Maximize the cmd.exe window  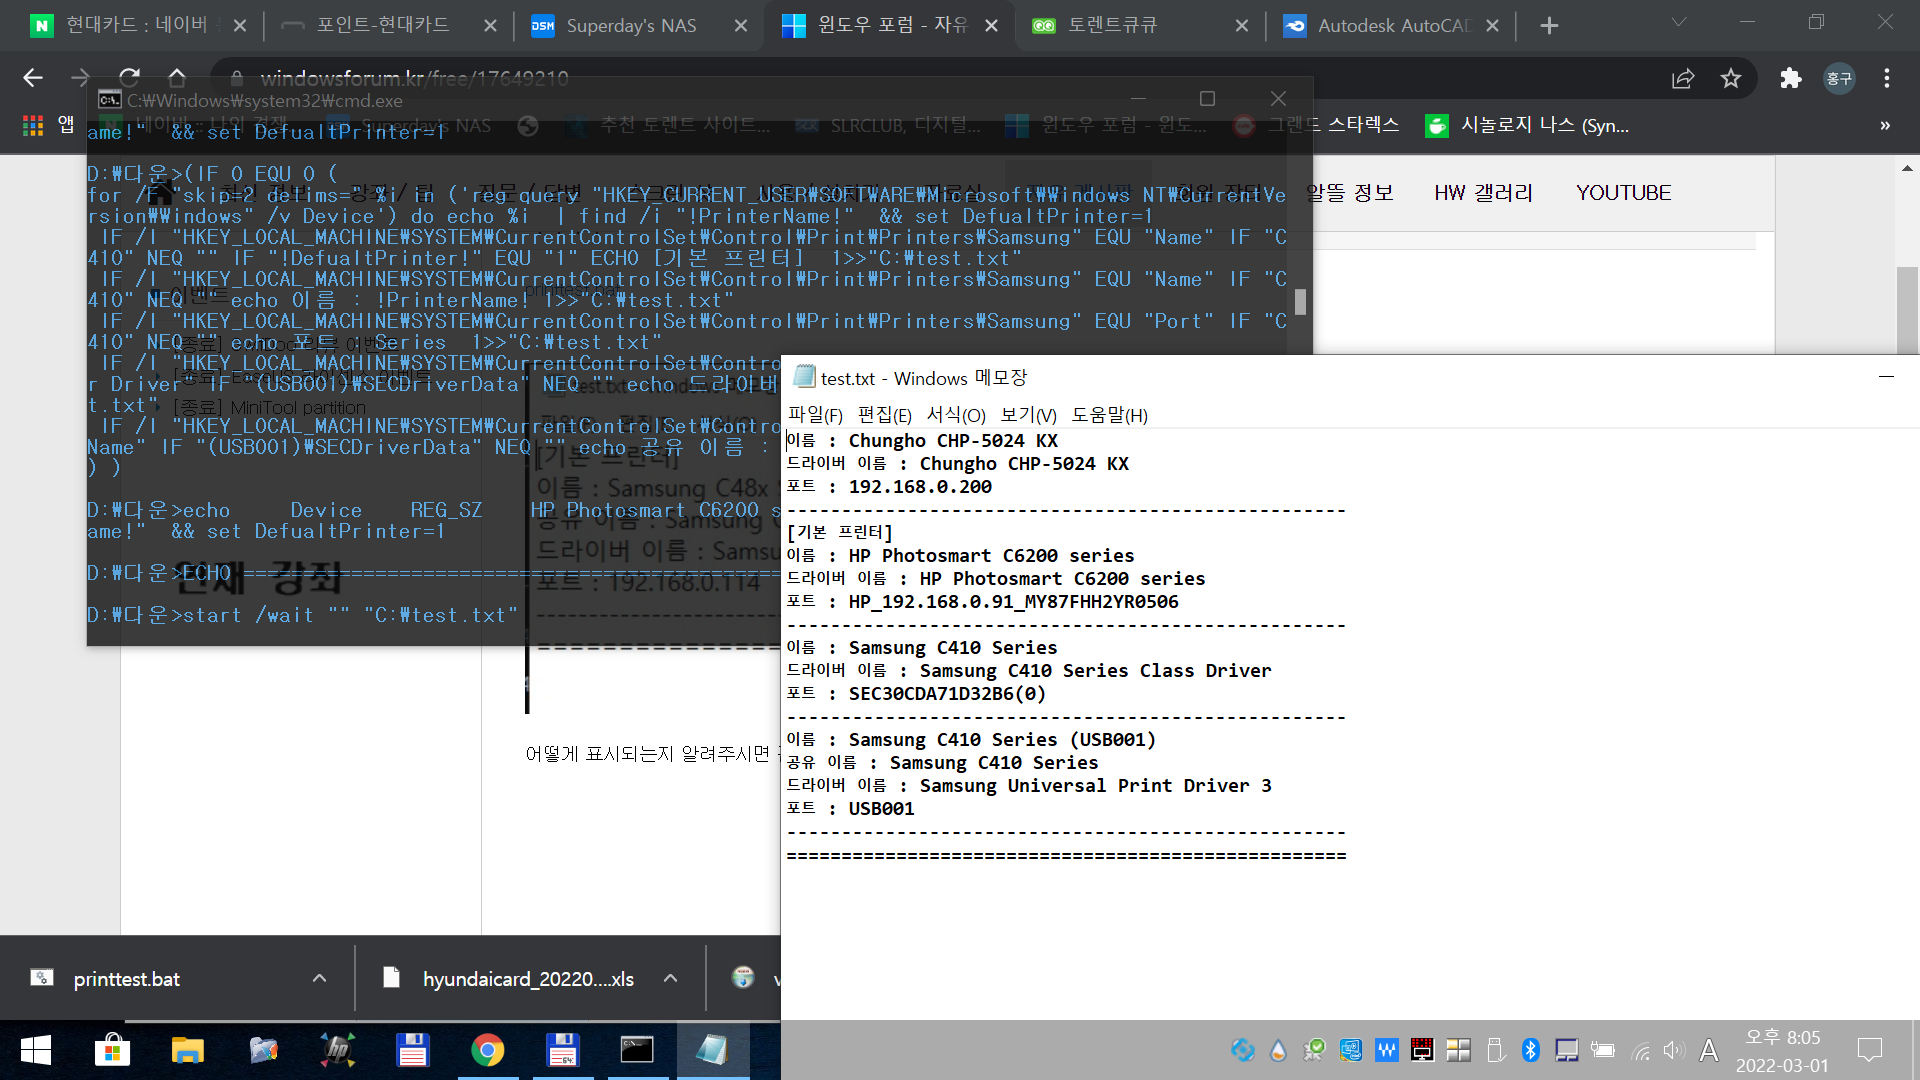(1207, 99)
